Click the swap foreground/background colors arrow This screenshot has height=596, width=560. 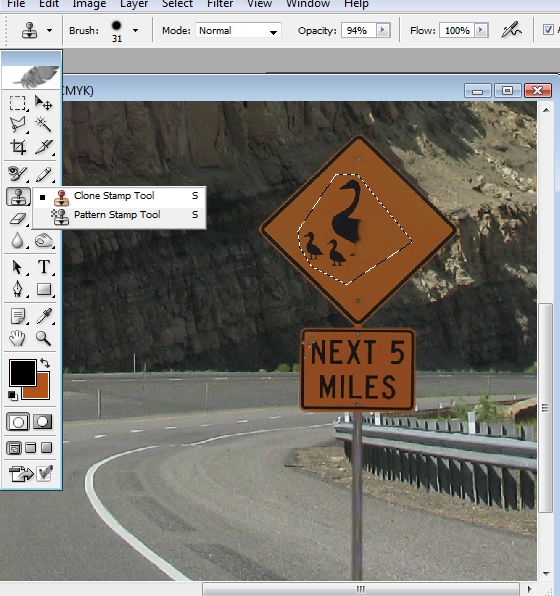click(x=45, y=363)
